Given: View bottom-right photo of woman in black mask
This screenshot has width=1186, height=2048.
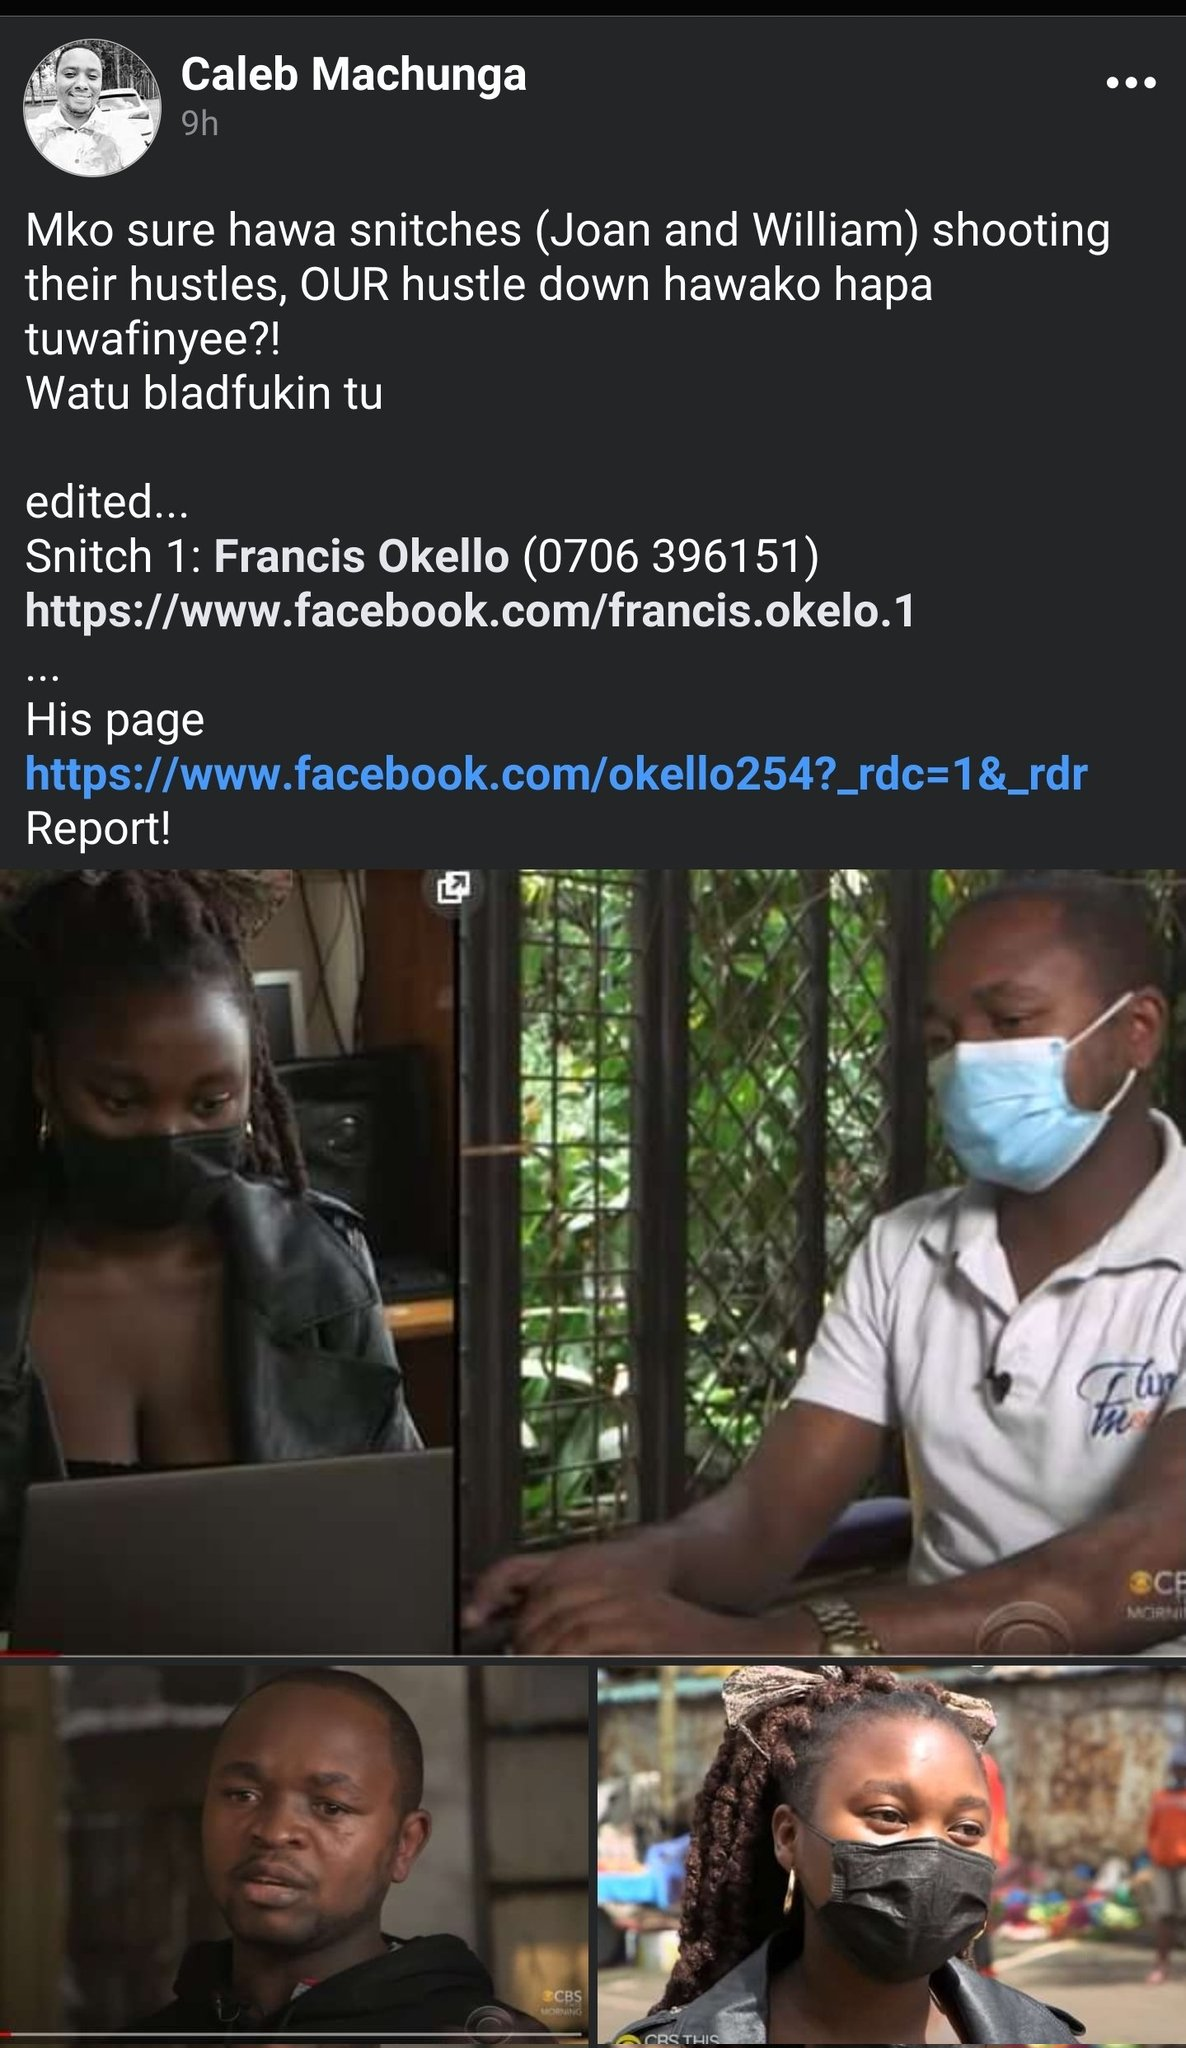Looking at the screenshot, I should pyautogui.click(x=892, y=1855).
